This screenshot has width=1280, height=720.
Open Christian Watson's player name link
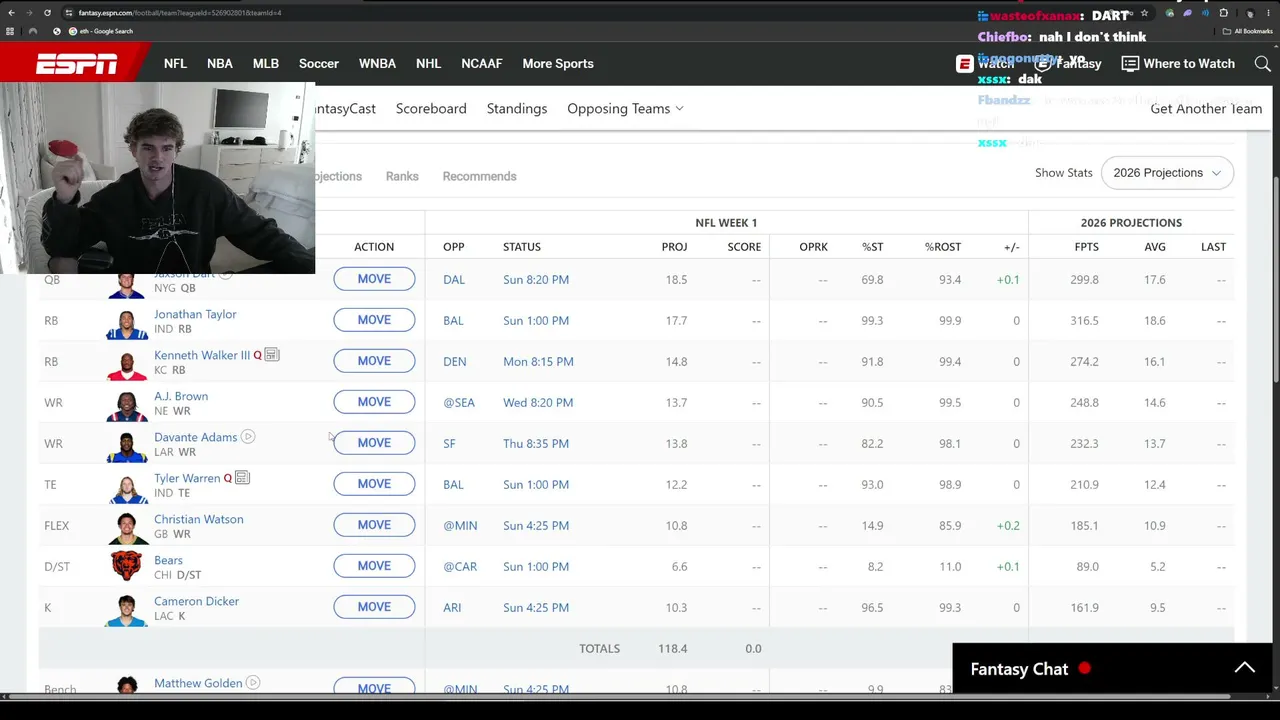199,519
